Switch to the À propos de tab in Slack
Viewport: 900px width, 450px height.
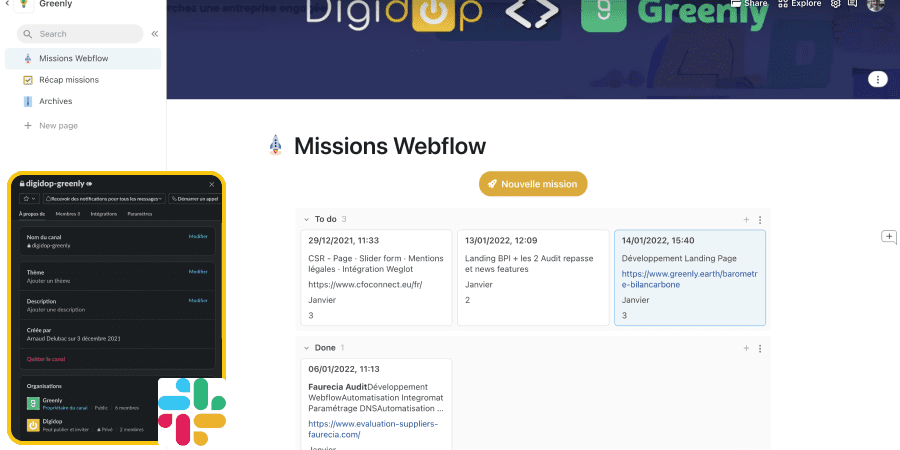click(32, 214)
